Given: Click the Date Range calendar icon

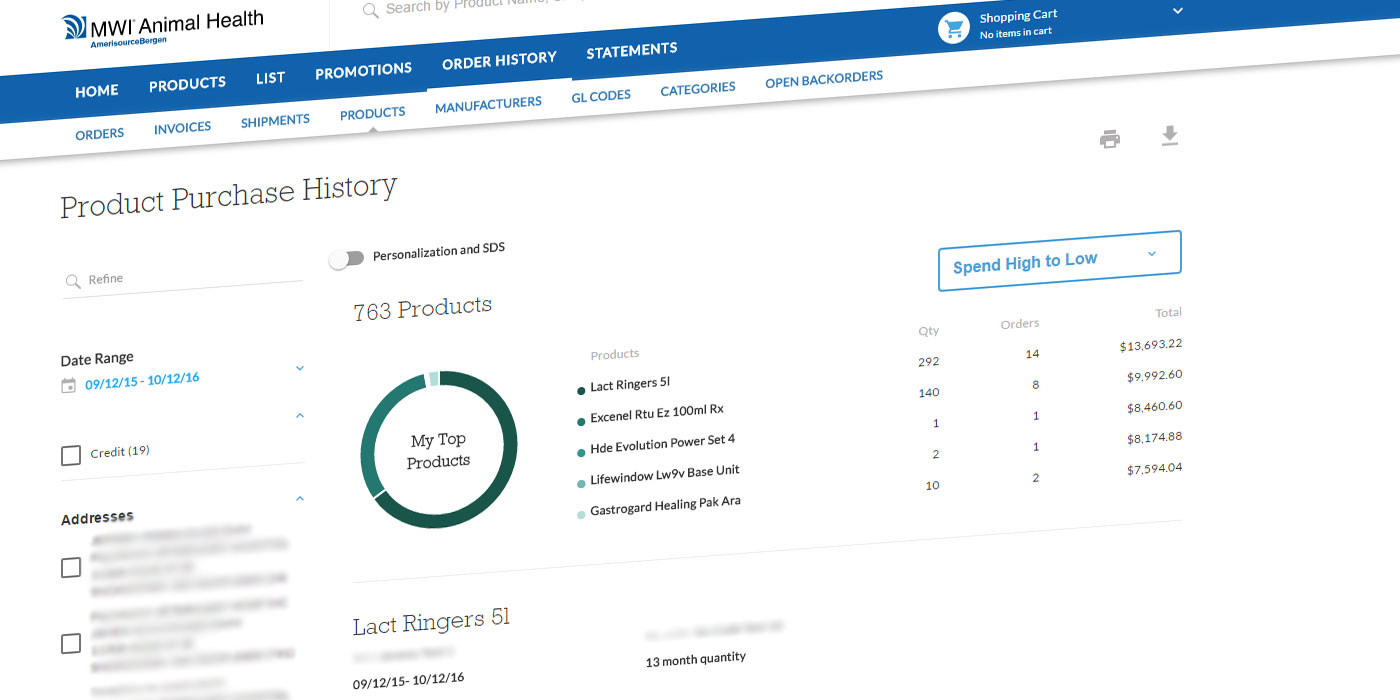Looking at the screenshot, I should click(68, 385).
